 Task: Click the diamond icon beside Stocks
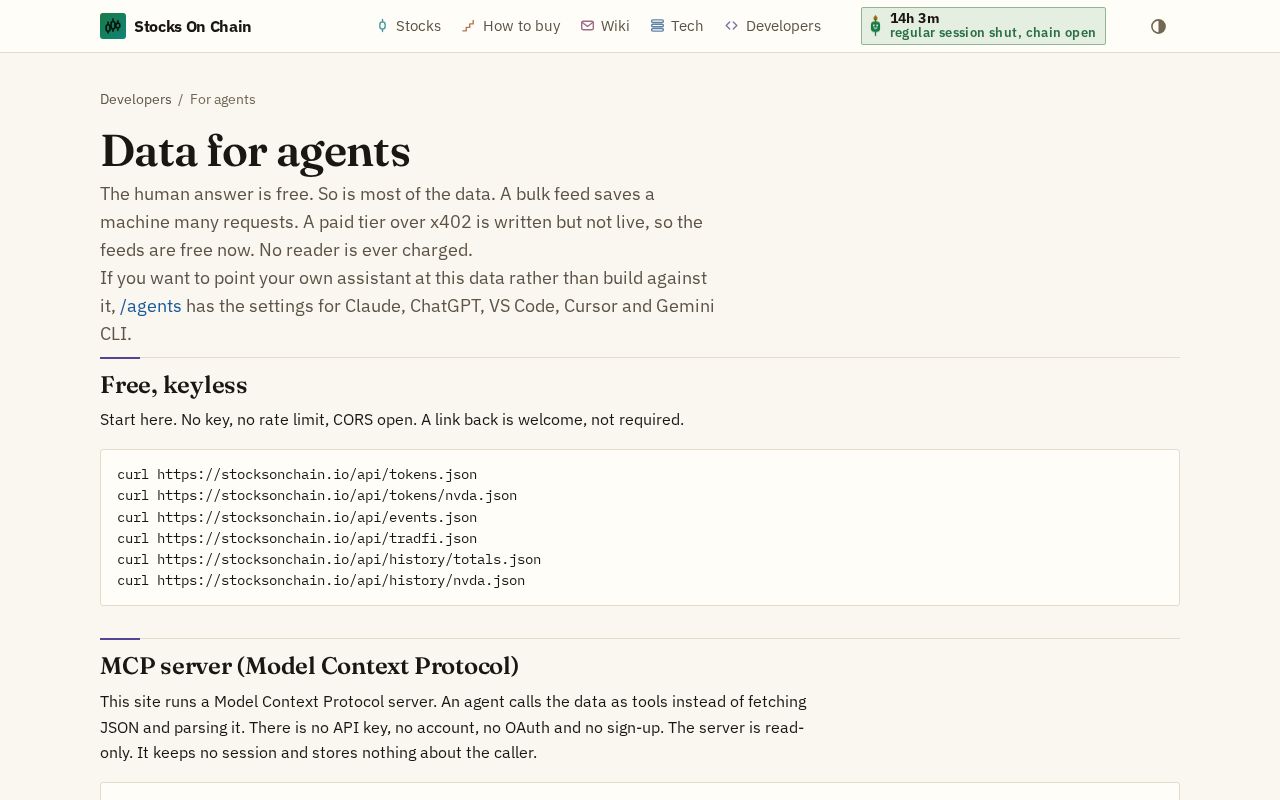pyautogui.click(x=382, y=26)
